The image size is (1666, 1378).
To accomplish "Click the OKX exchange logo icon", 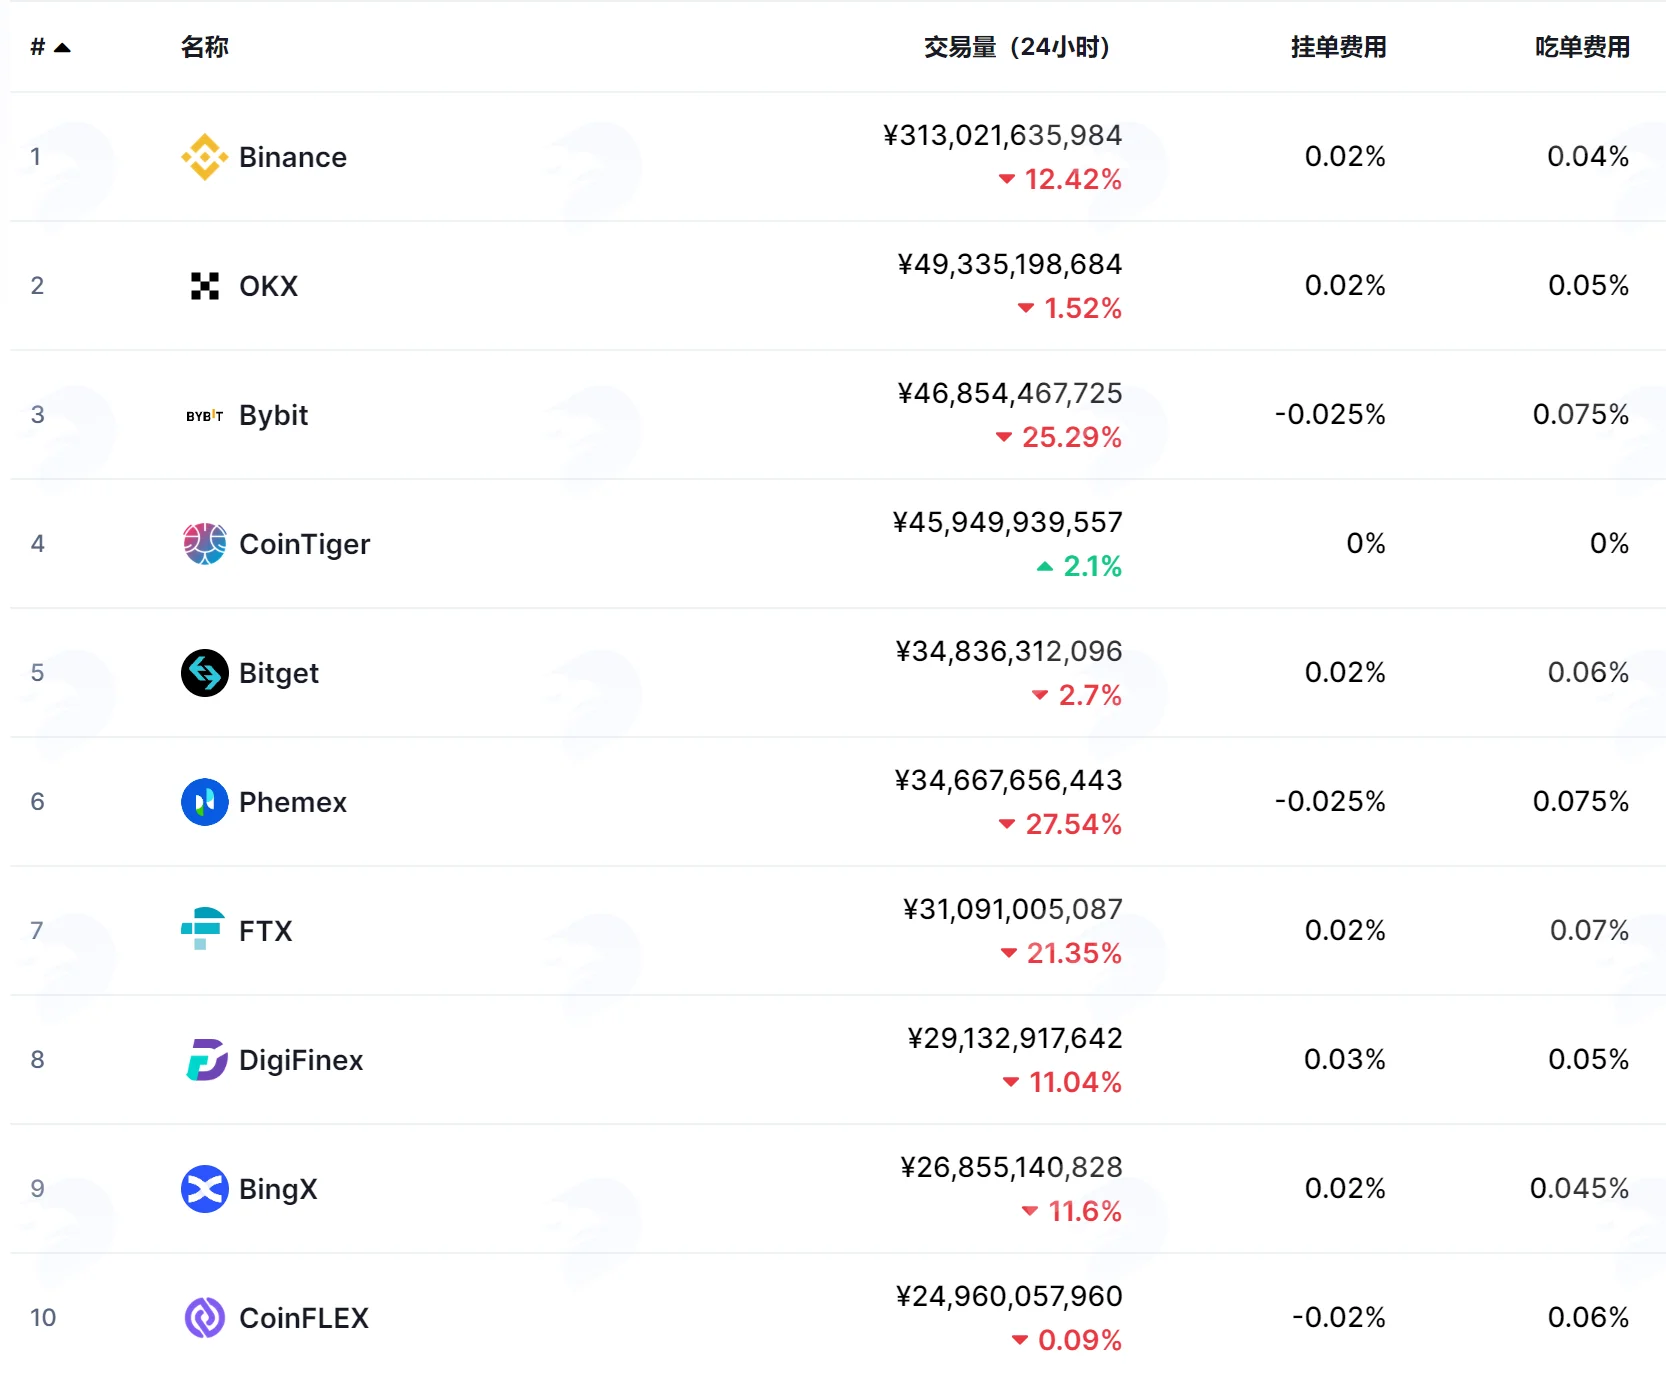I will point(204,286).
